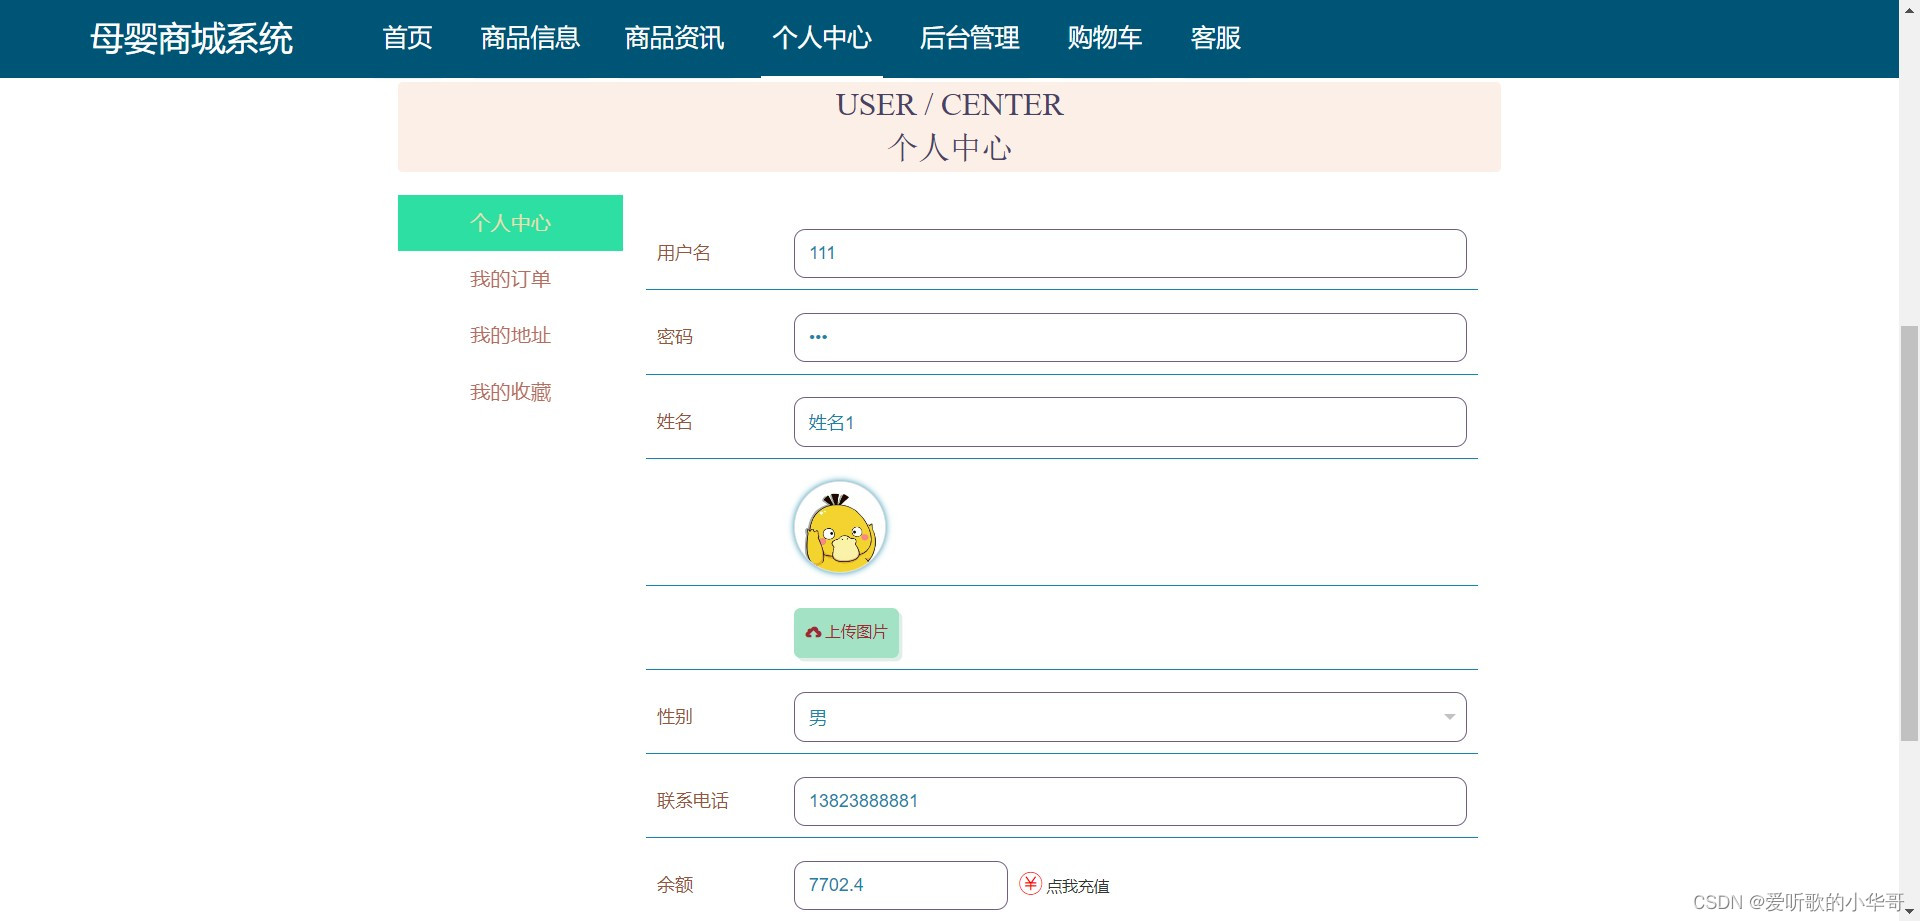The height and width of the screenshot is (921, 1920).
Task: Focus the 姓名 input field
Action: coord(1130,422)
